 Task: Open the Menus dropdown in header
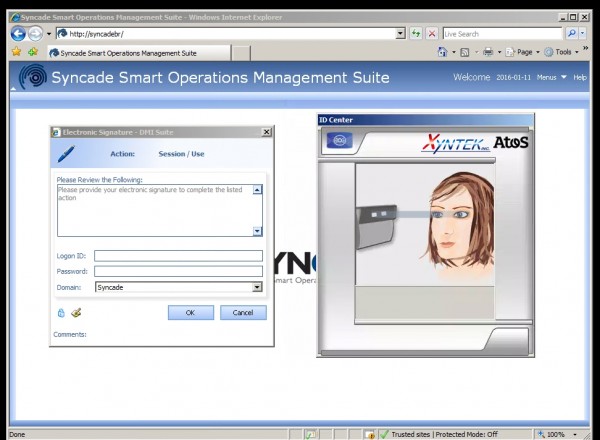click(x=551, y=77)
